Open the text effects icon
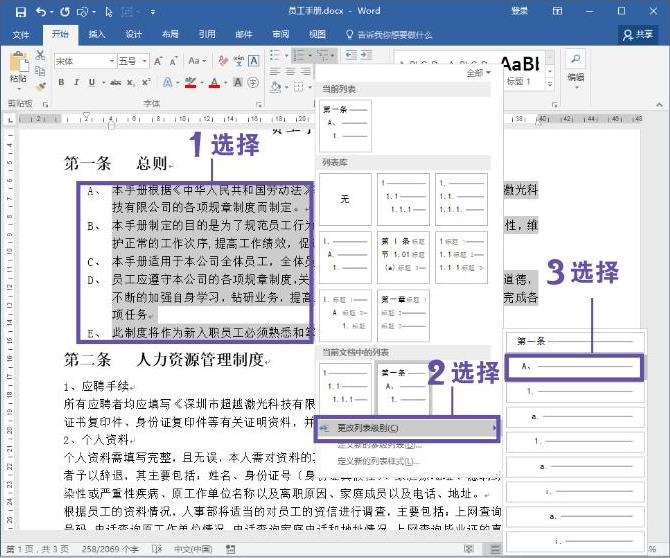This screenshot has width=670, height=558. click(x=168, y=82)
